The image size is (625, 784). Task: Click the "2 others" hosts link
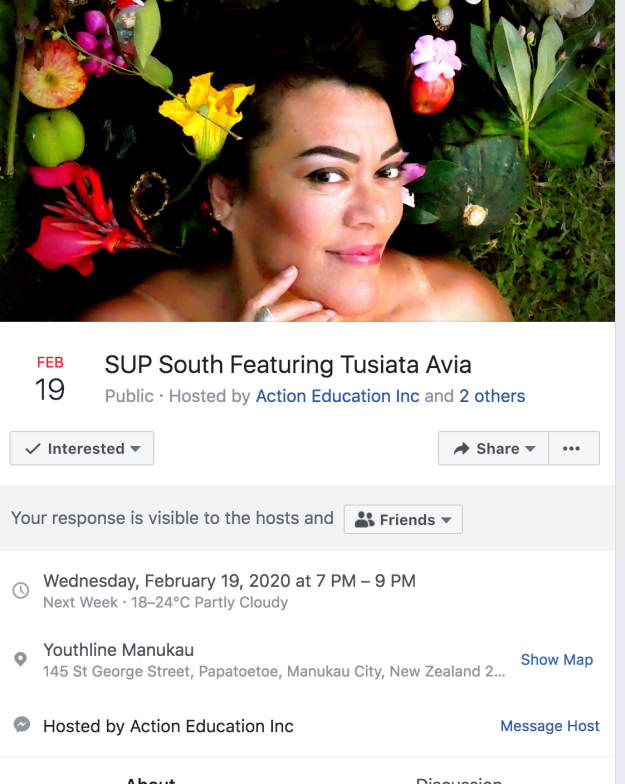click(492, 396)
